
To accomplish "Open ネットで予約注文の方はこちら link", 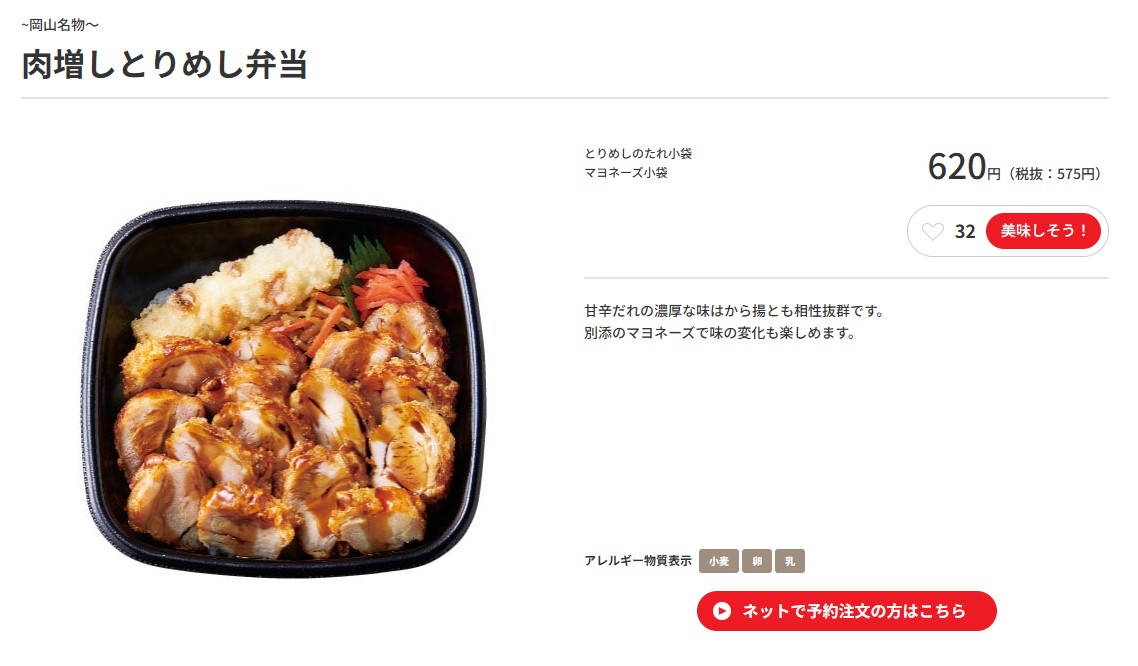I will tap(846, 611).
